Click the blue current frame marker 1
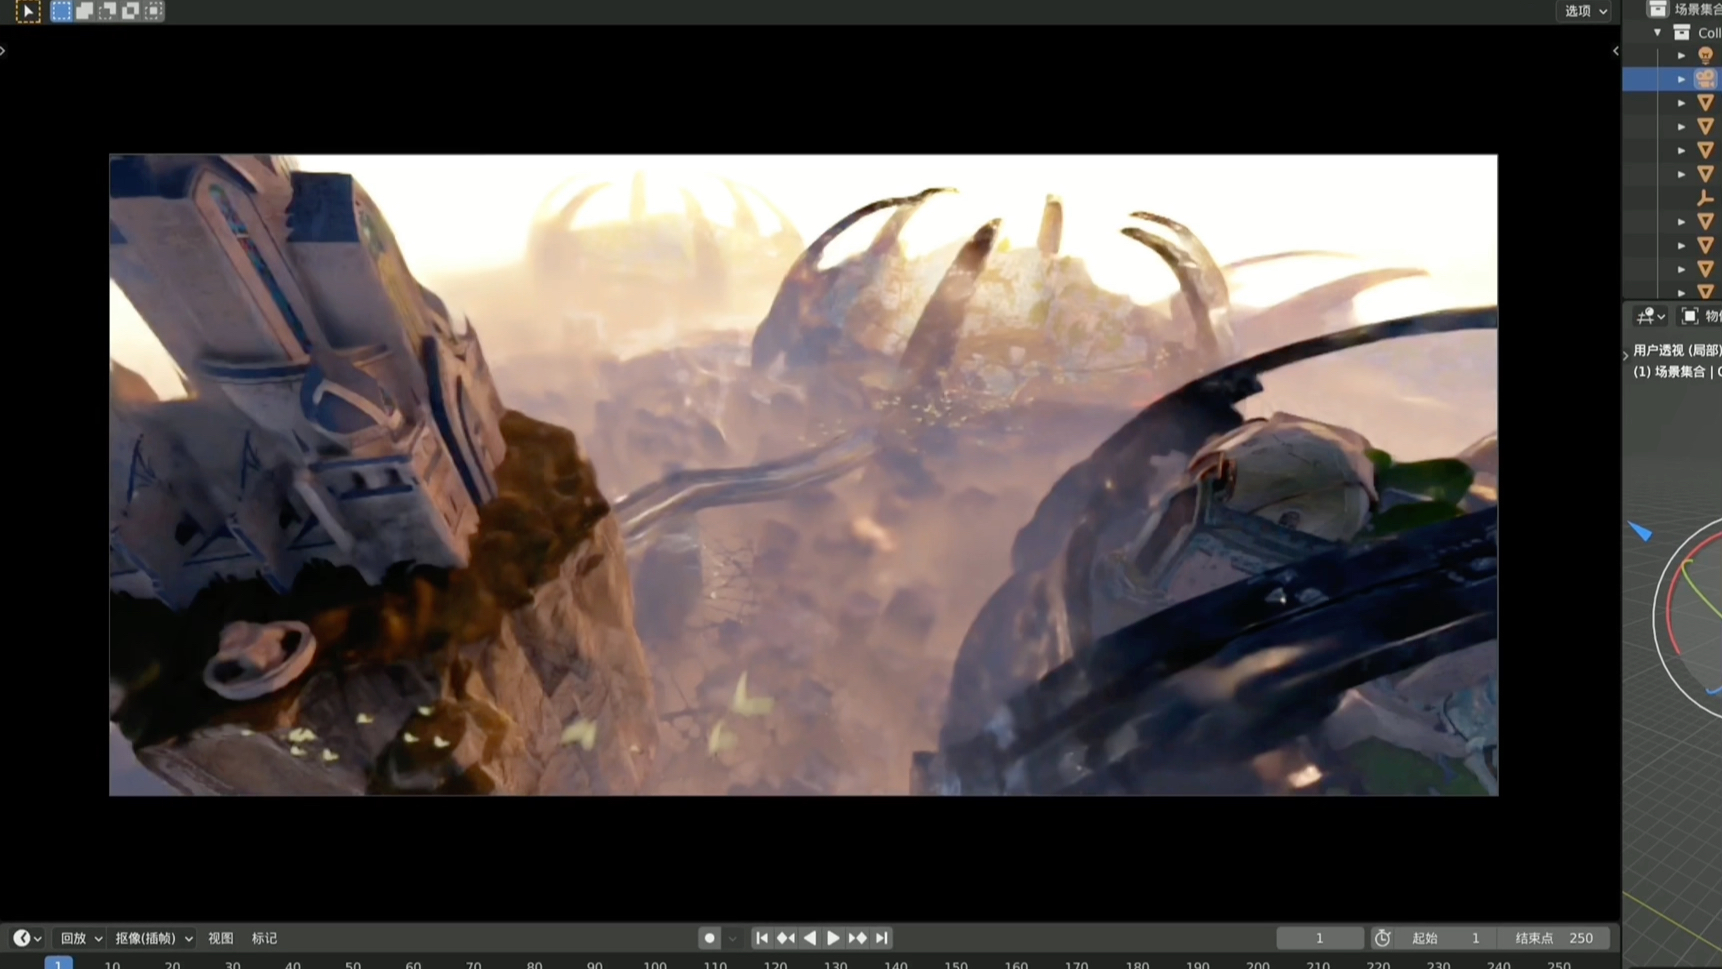Viewport: 1722px width, 969px height. click(58, 963)
